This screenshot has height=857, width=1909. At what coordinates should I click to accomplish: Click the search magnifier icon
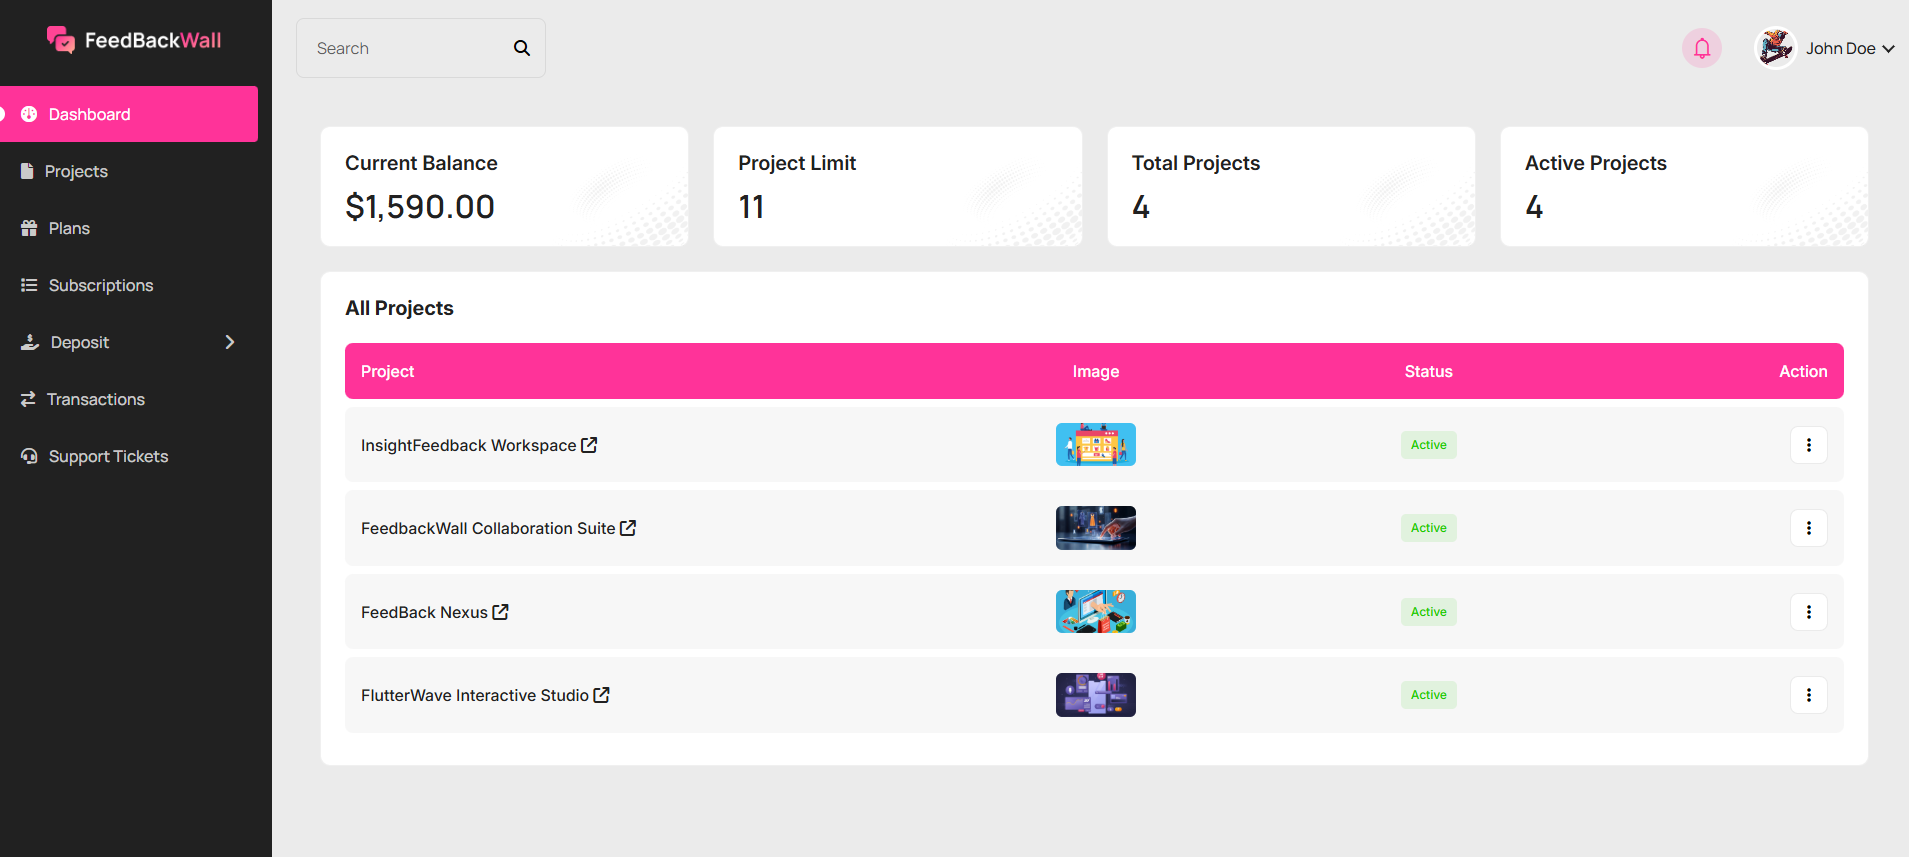(x=522, y=48)
